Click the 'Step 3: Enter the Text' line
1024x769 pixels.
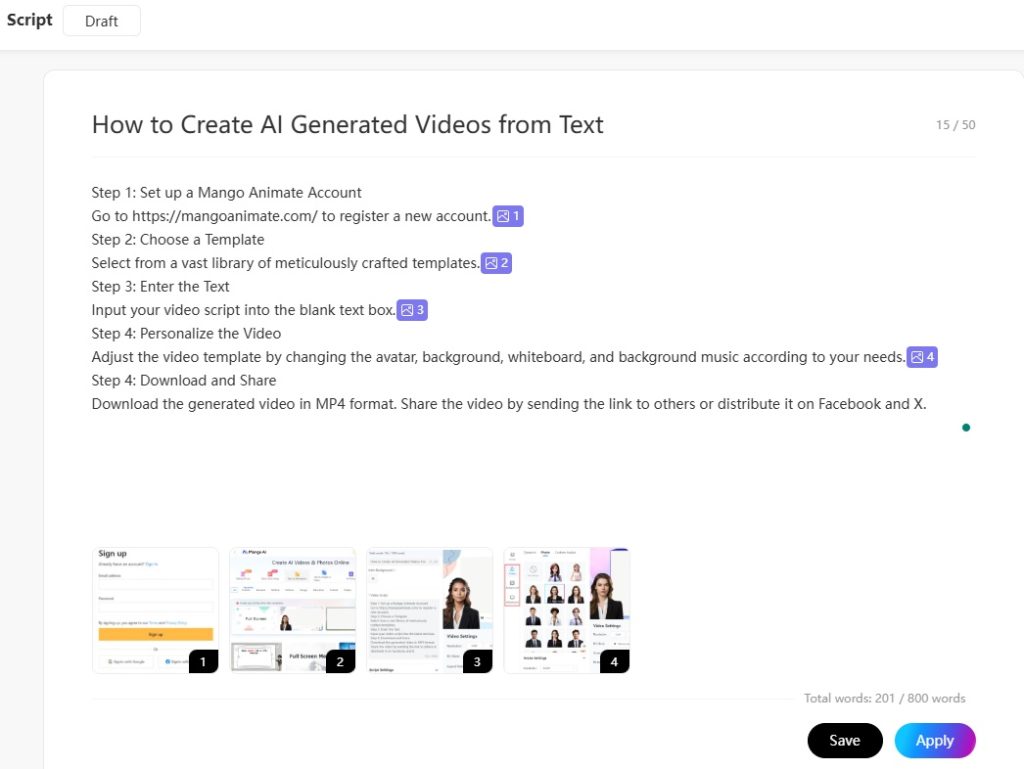pyautogui.click(x=160, y=286)
